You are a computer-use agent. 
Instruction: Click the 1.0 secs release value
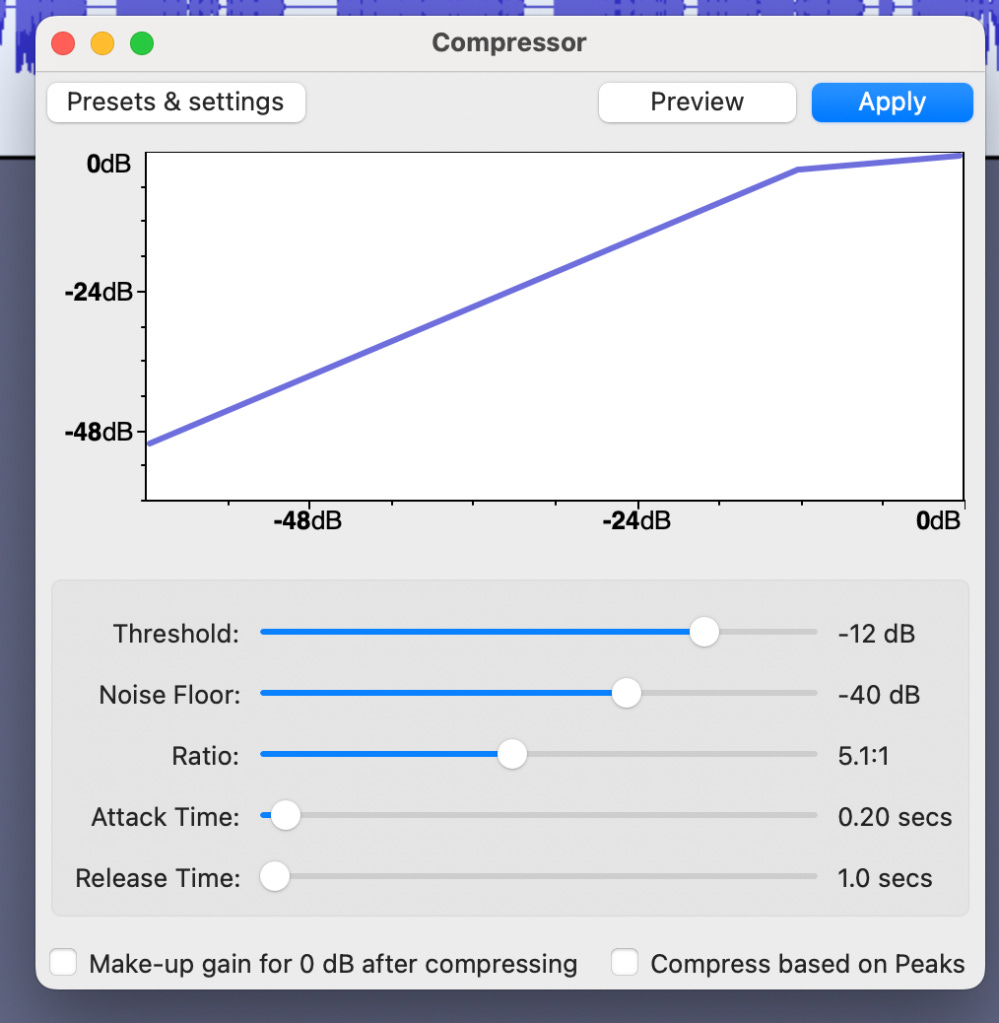click(x=885, y=878)
